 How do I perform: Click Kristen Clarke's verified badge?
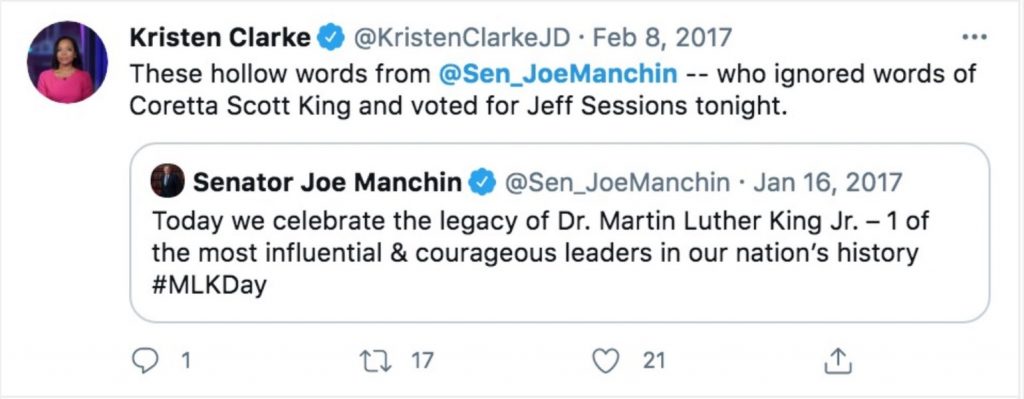click(330, 38)
